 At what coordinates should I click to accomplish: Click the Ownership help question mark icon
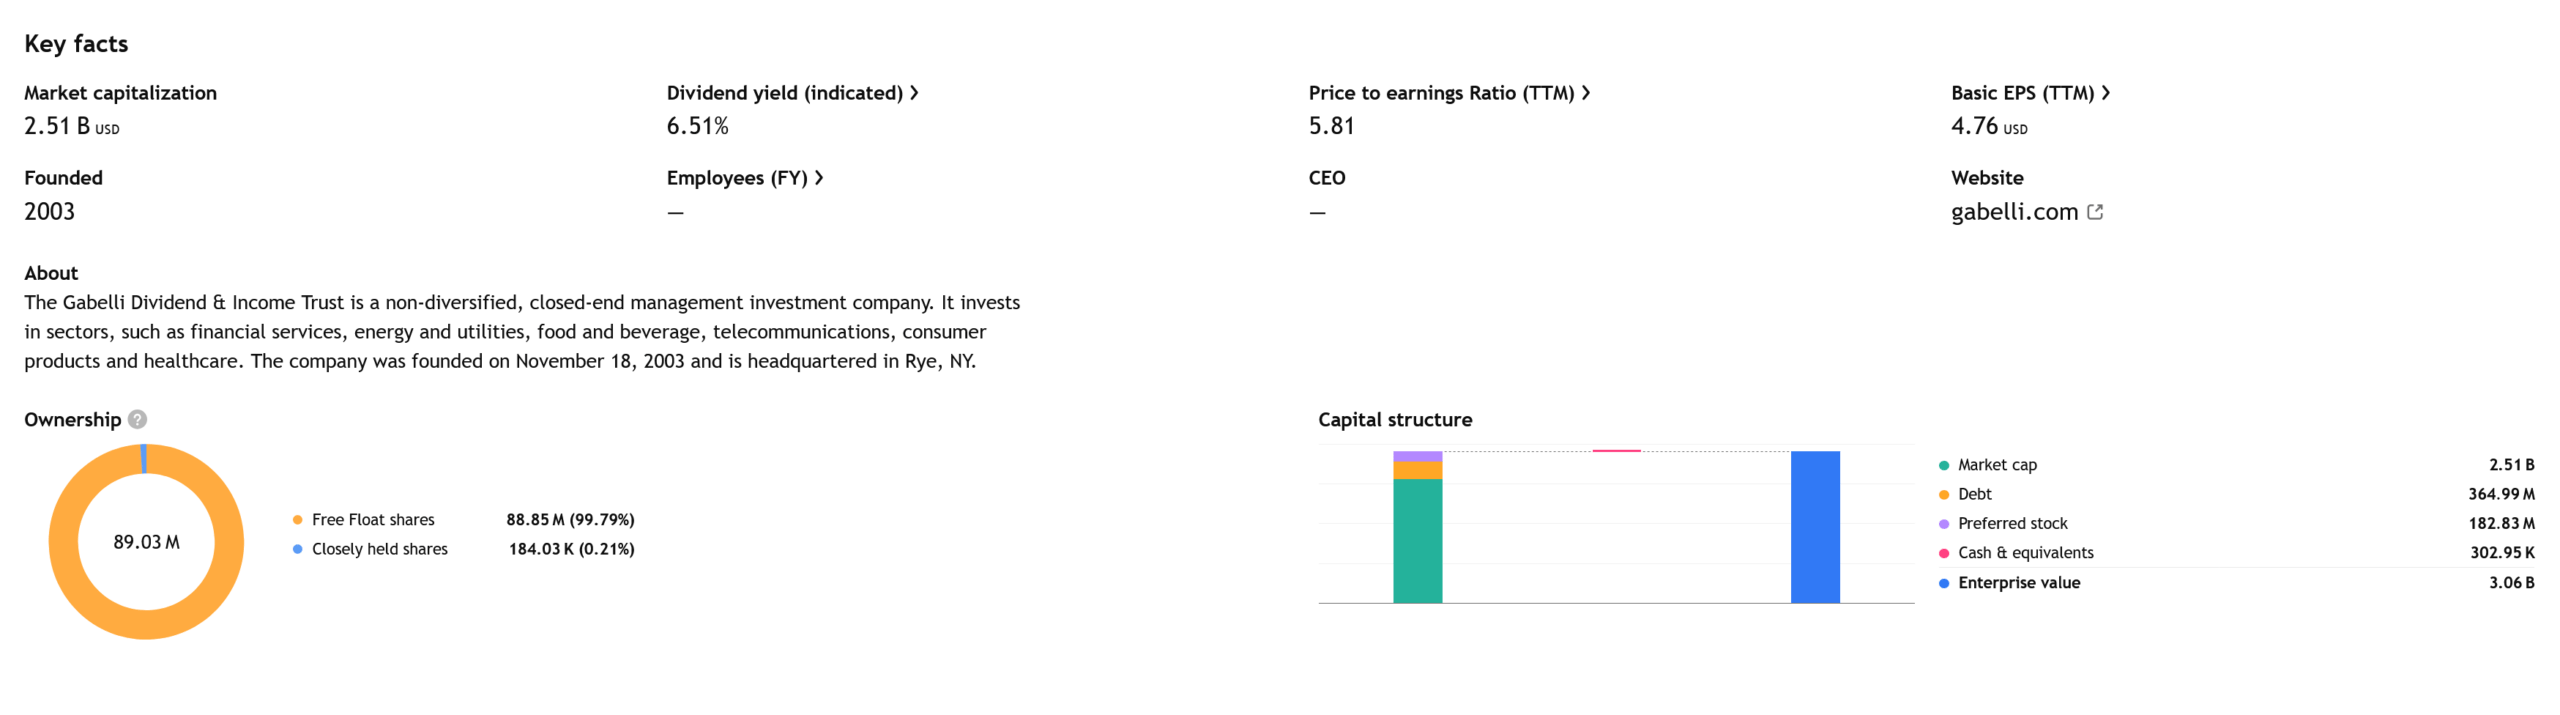(x=137, y=419)
